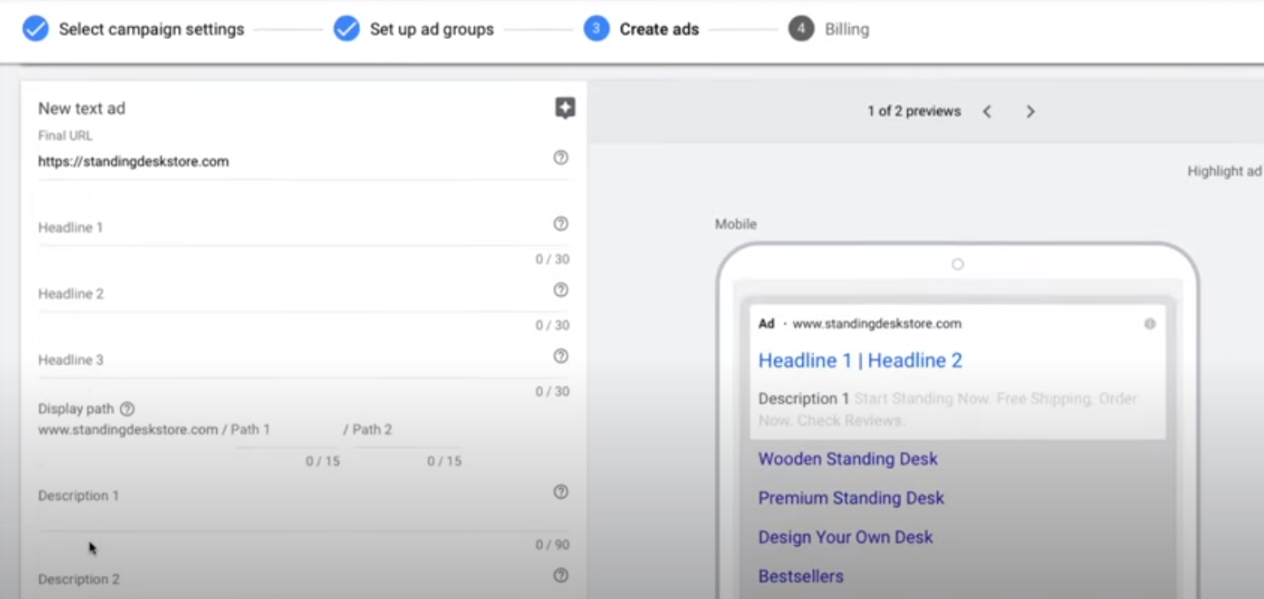
Task: Open the Premium Standing Desk sitelink
Action: coord(851,498)
